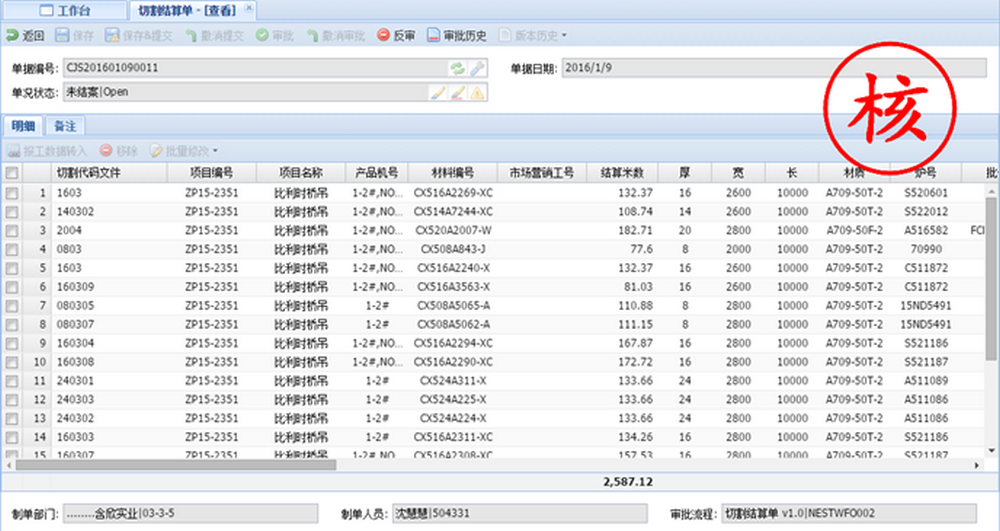Click the 报工数据转入 button
The image size is (1000, 531).
(x=47, y=151)
